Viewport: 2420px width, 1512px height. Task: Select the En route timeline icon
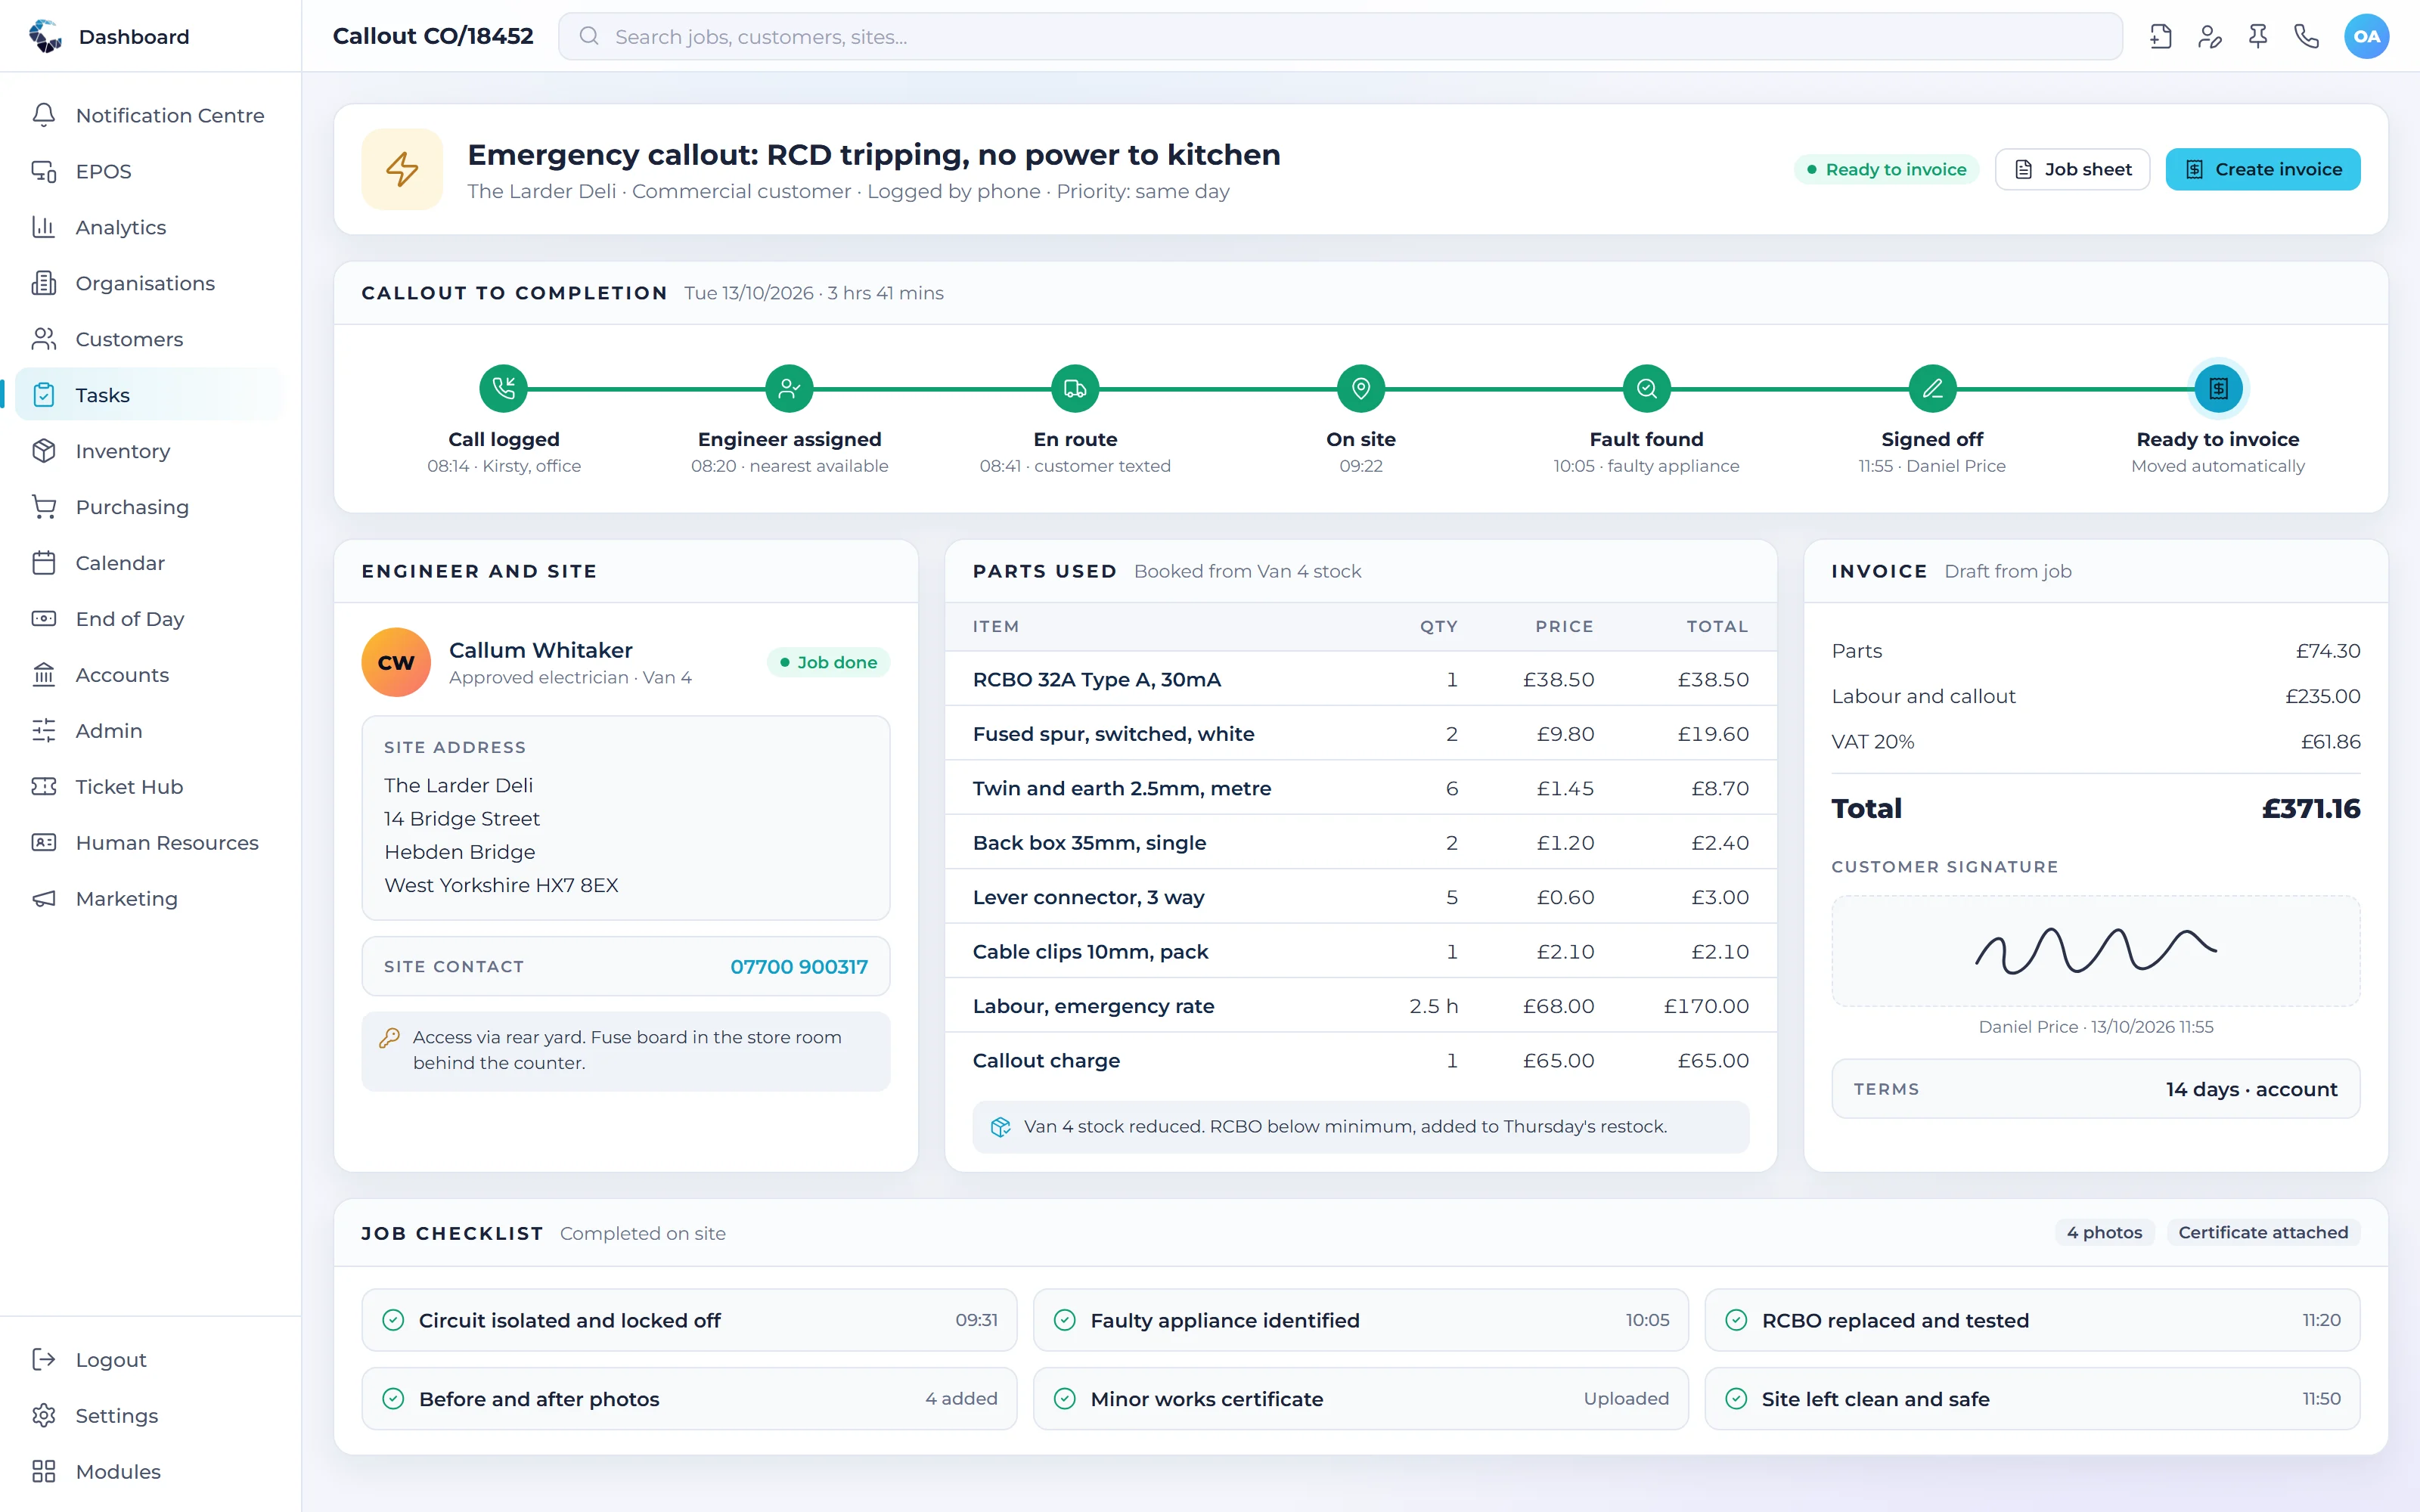point(1075,389)
